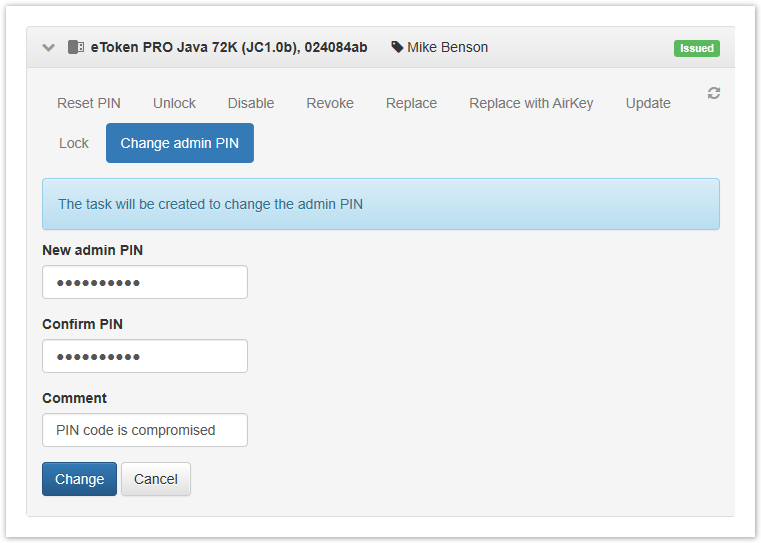Open the Replace tab
The image size is (761, 543).
click(411, 103)
